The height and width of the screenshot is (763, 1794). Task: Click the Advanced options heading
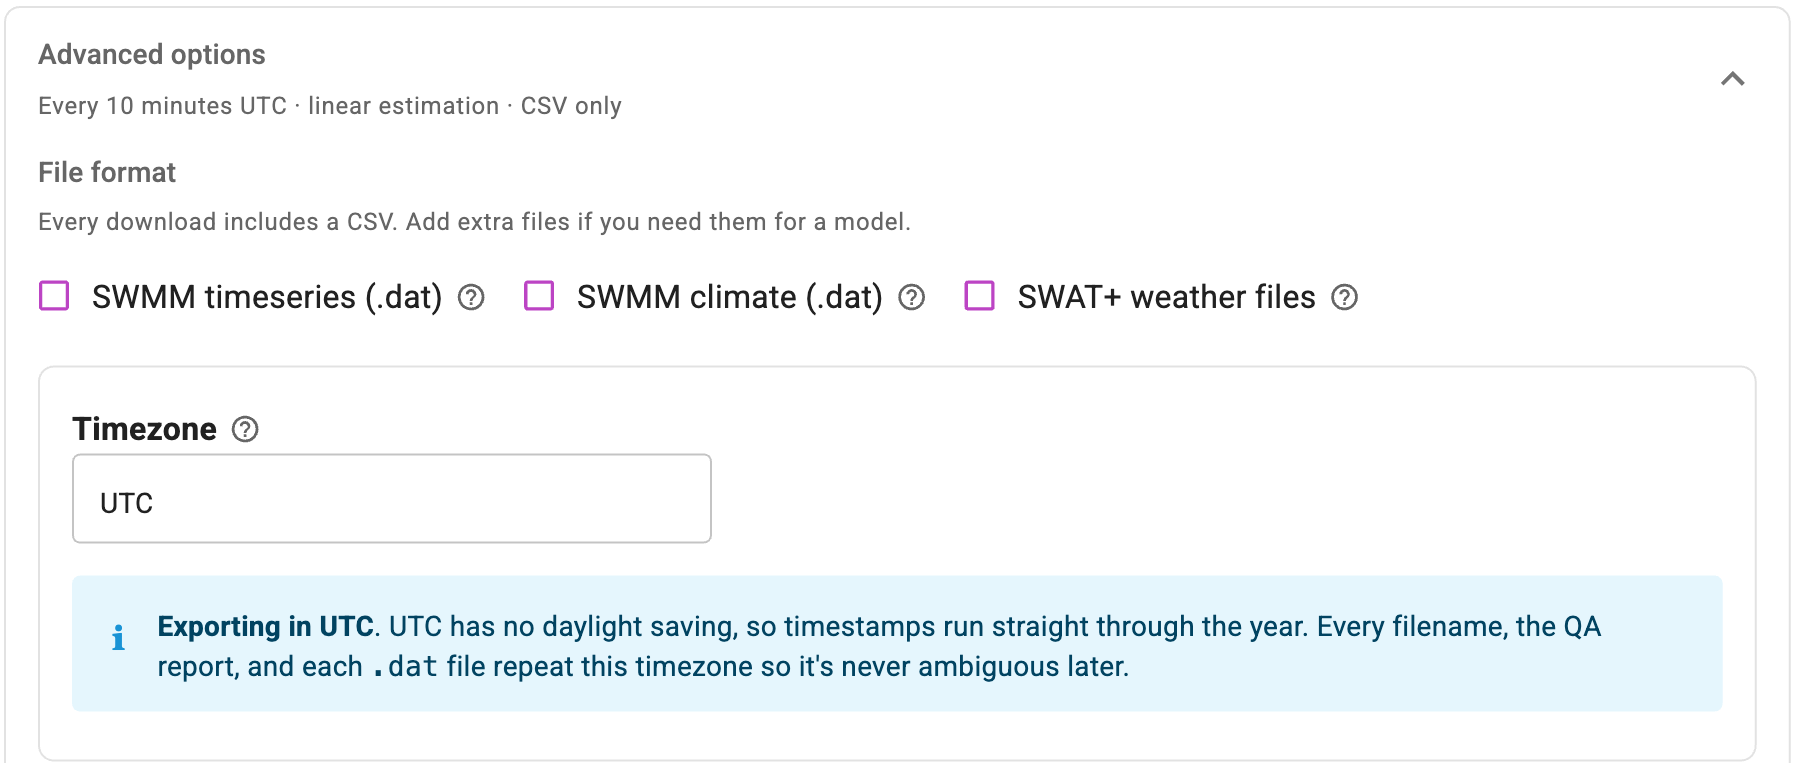[152, 54]
